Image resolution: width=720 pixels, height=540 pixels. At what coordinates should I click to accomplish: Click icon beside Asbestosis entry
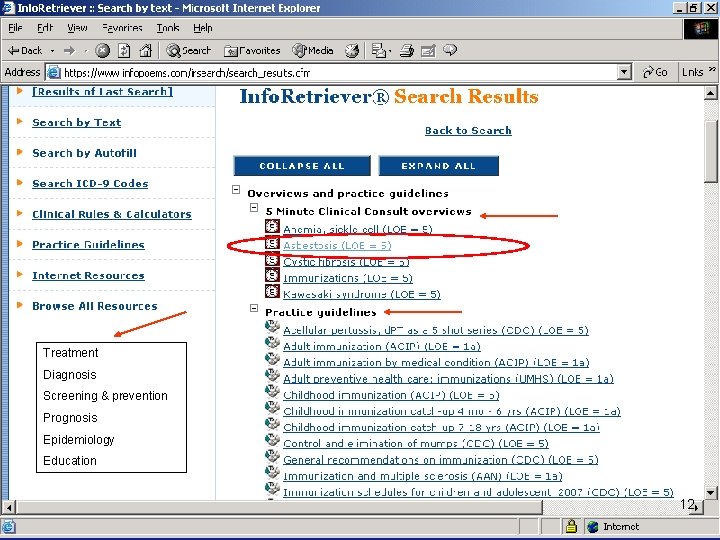coord(272,243)
